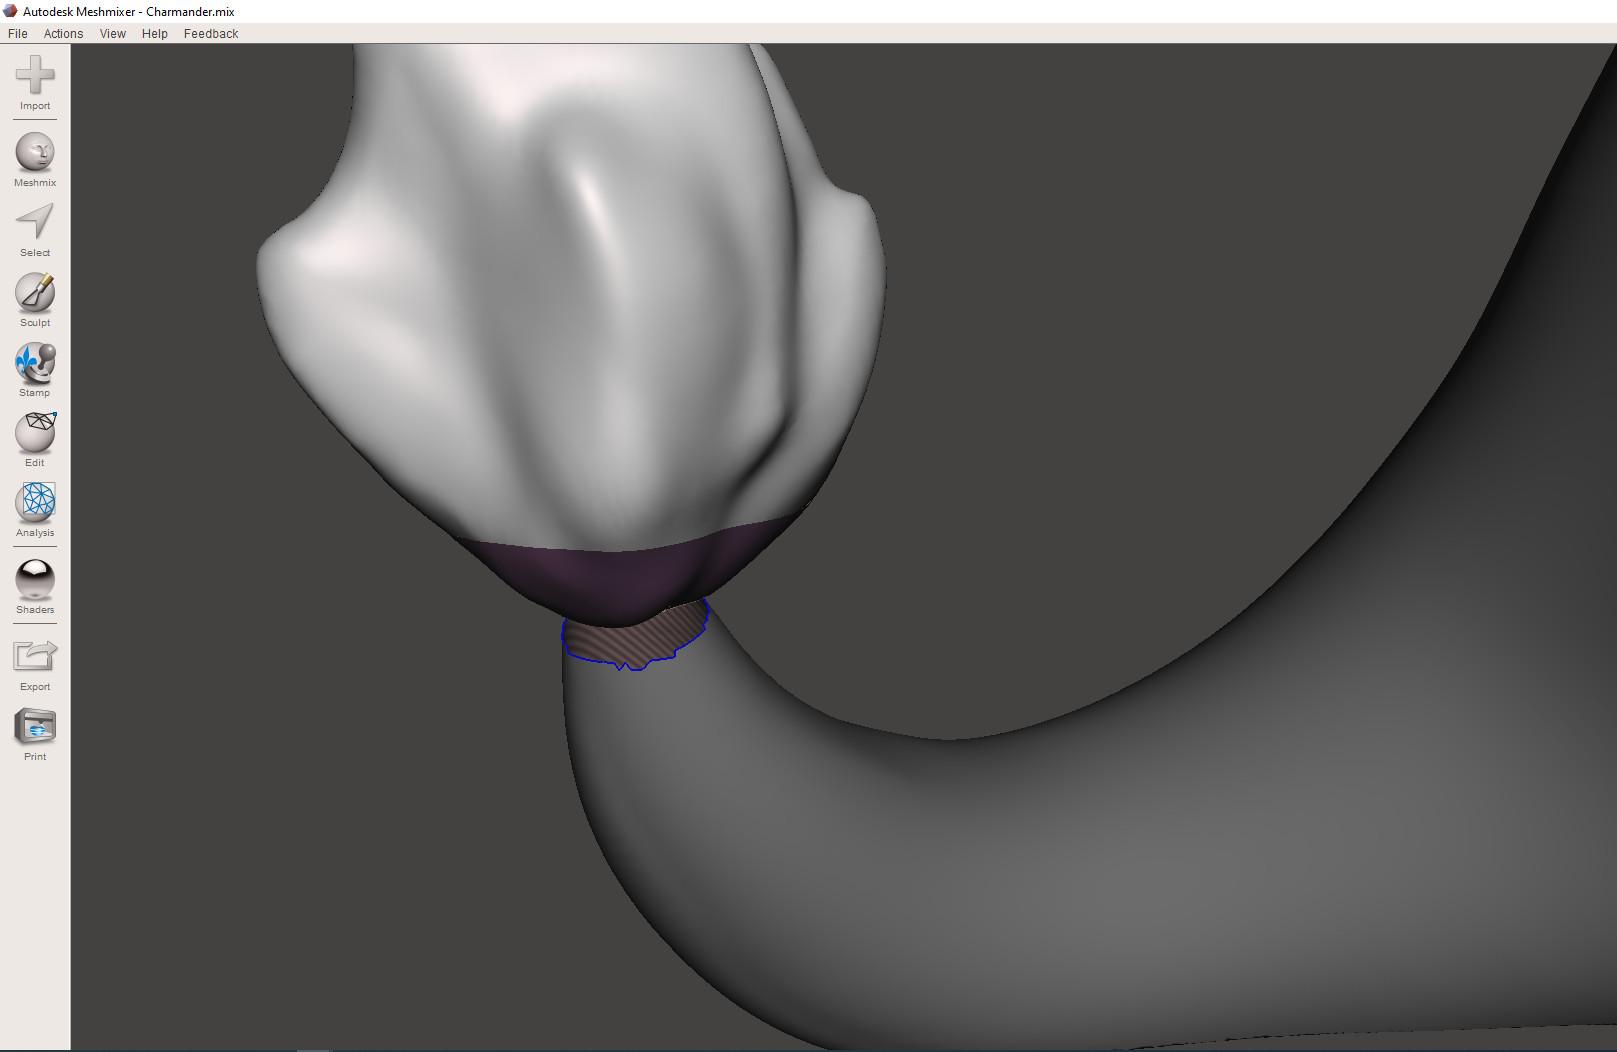
Task: Open the Help menu
Action: coord(155,34)
